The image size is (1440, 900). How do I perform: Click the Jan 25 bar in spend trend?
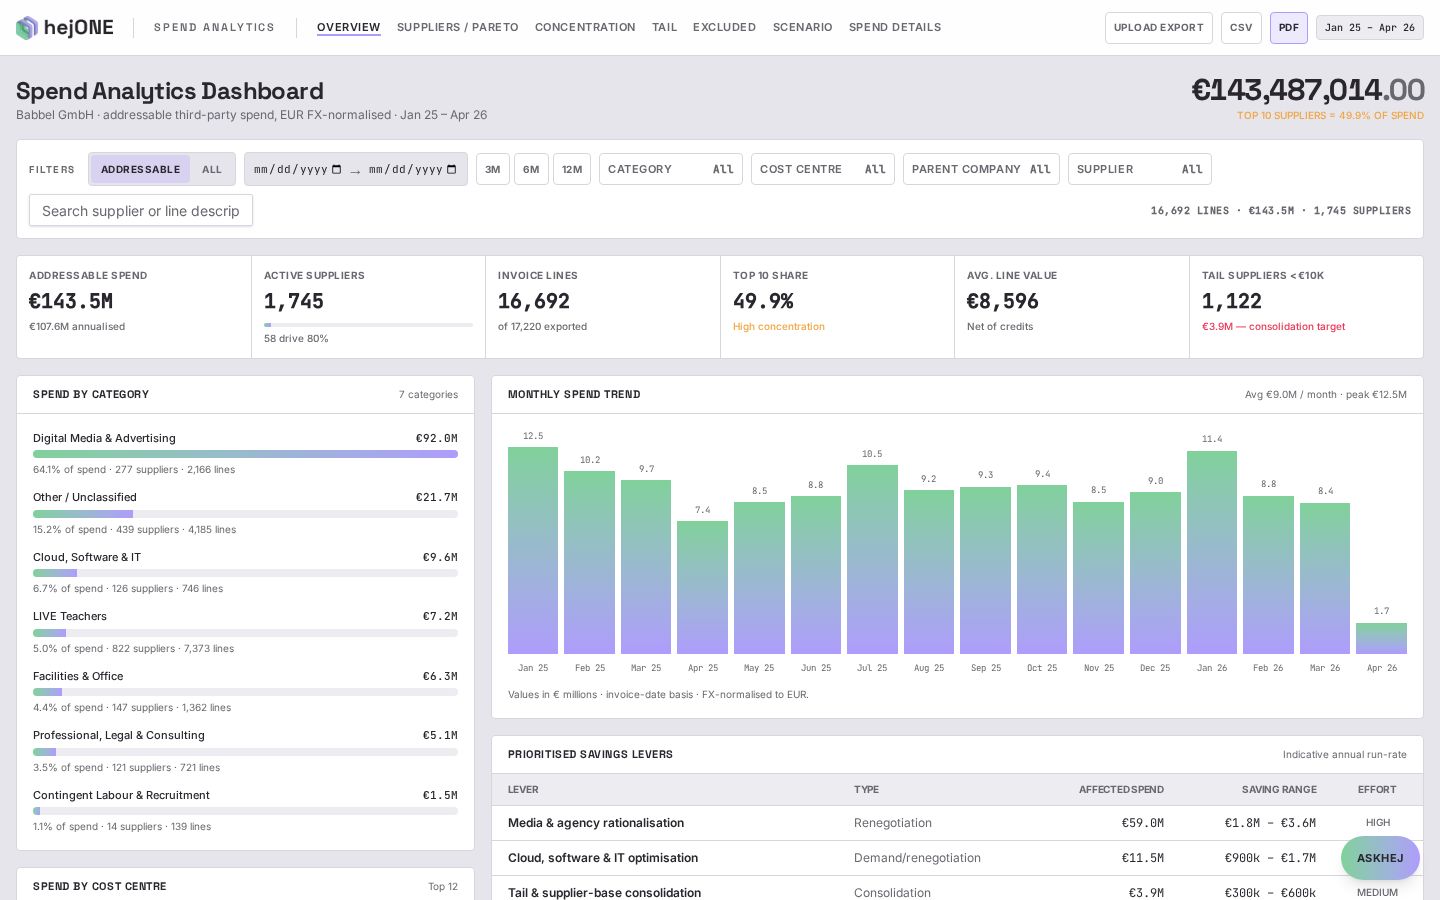(x=533, y=550)
